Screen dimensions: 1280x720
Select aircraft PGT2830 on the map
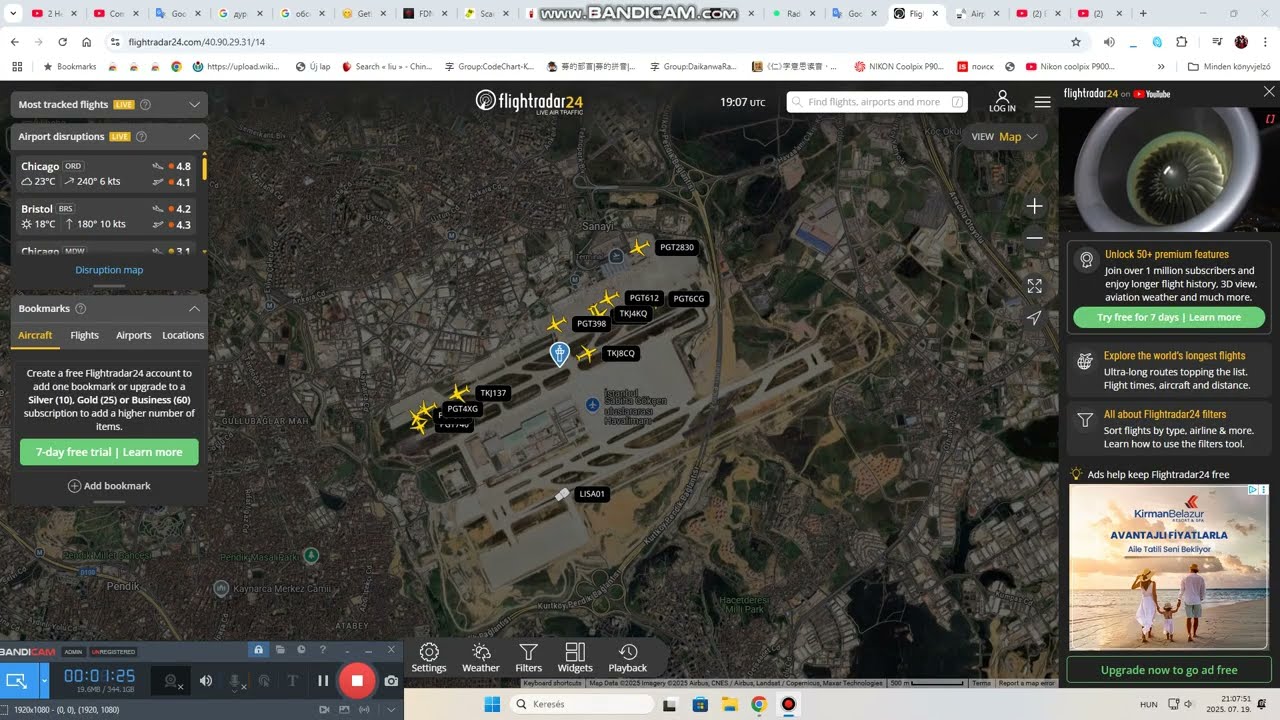click(639, 247)
